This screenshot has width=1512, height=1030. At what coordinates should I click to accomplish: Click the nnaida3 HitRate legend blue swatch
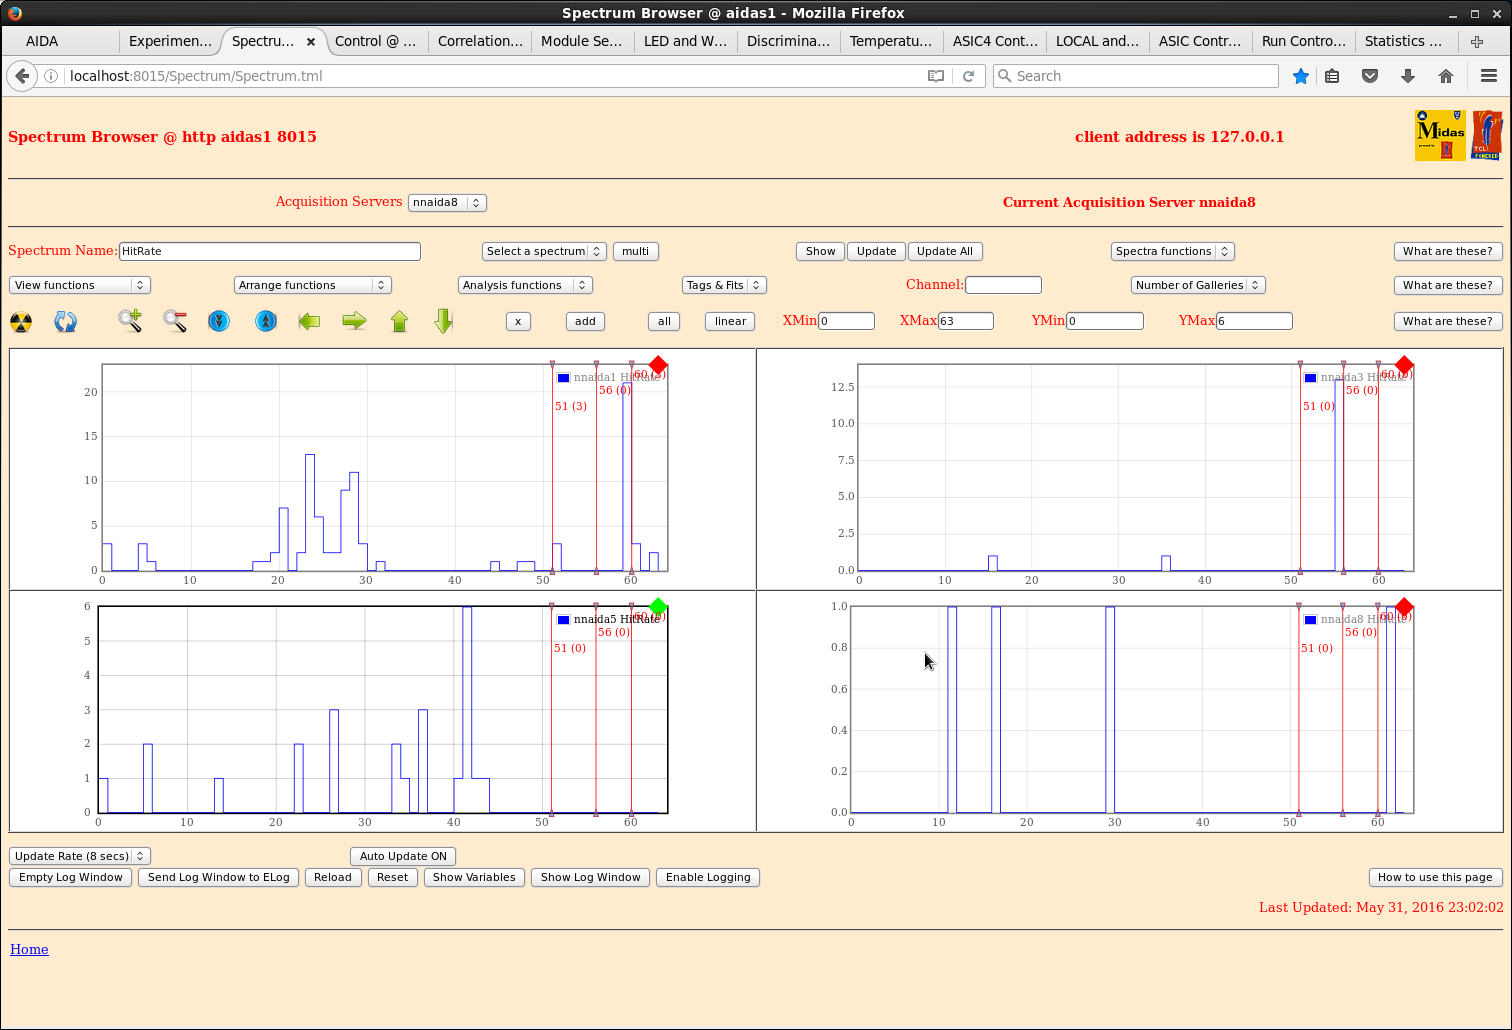point(1311,378)
